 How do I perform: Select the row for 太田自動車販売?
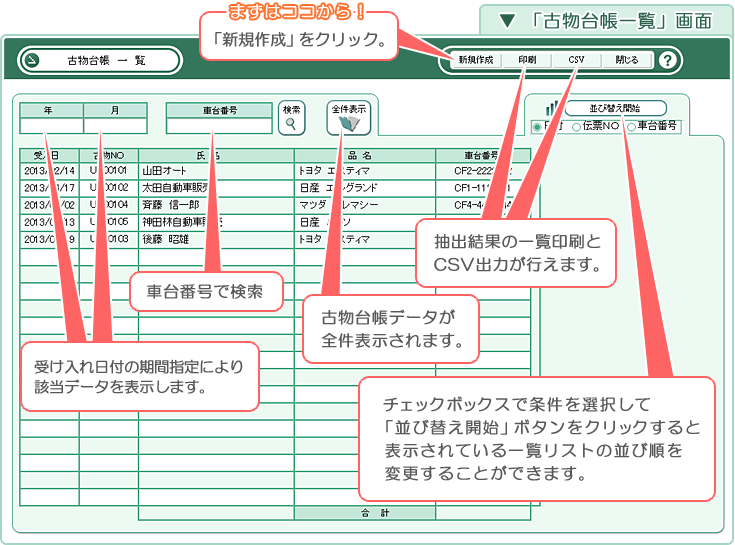tap(275, 188)
